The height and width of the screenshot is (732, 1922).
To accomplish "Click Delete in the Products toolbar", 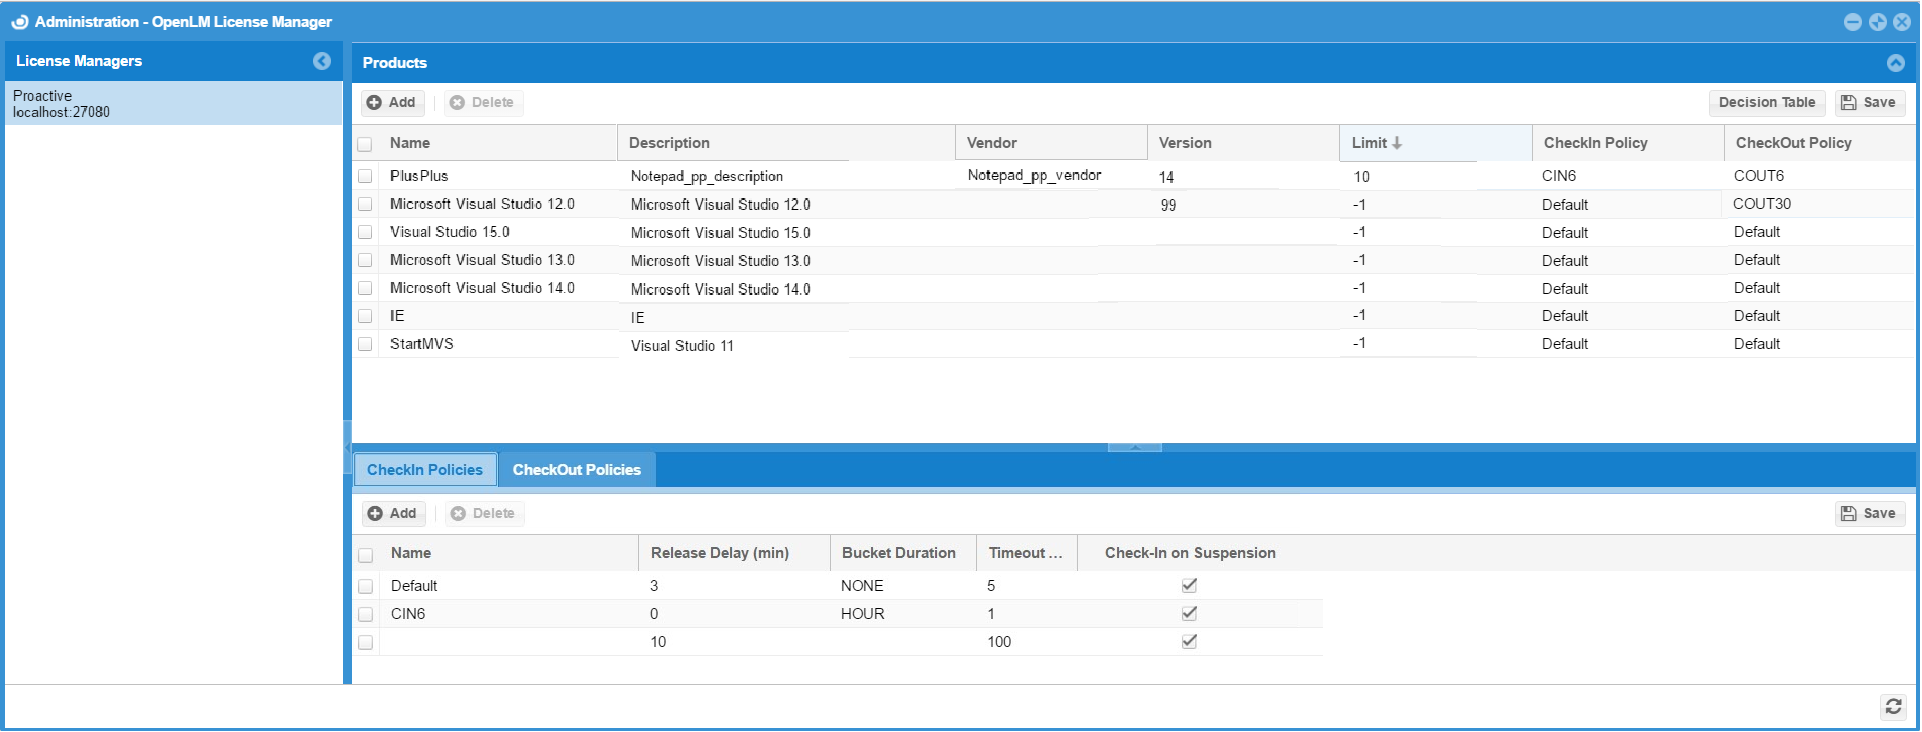I will (x=482, y=103).
